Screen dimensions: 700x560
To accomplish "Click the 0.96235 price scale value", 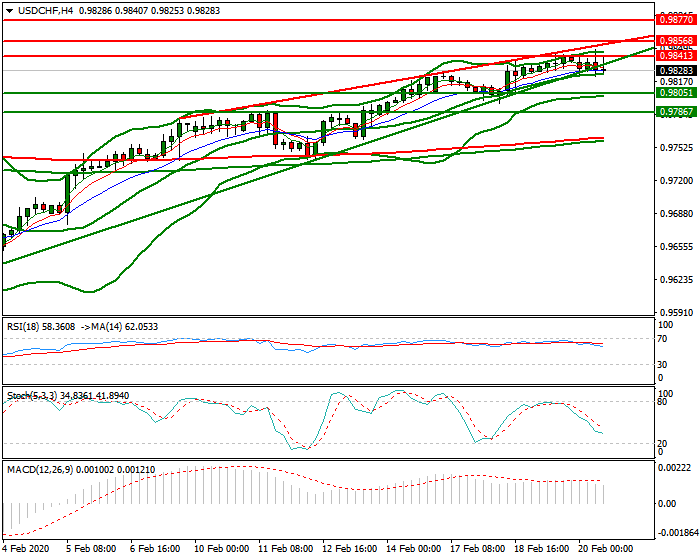I will (x=676, y=280).
